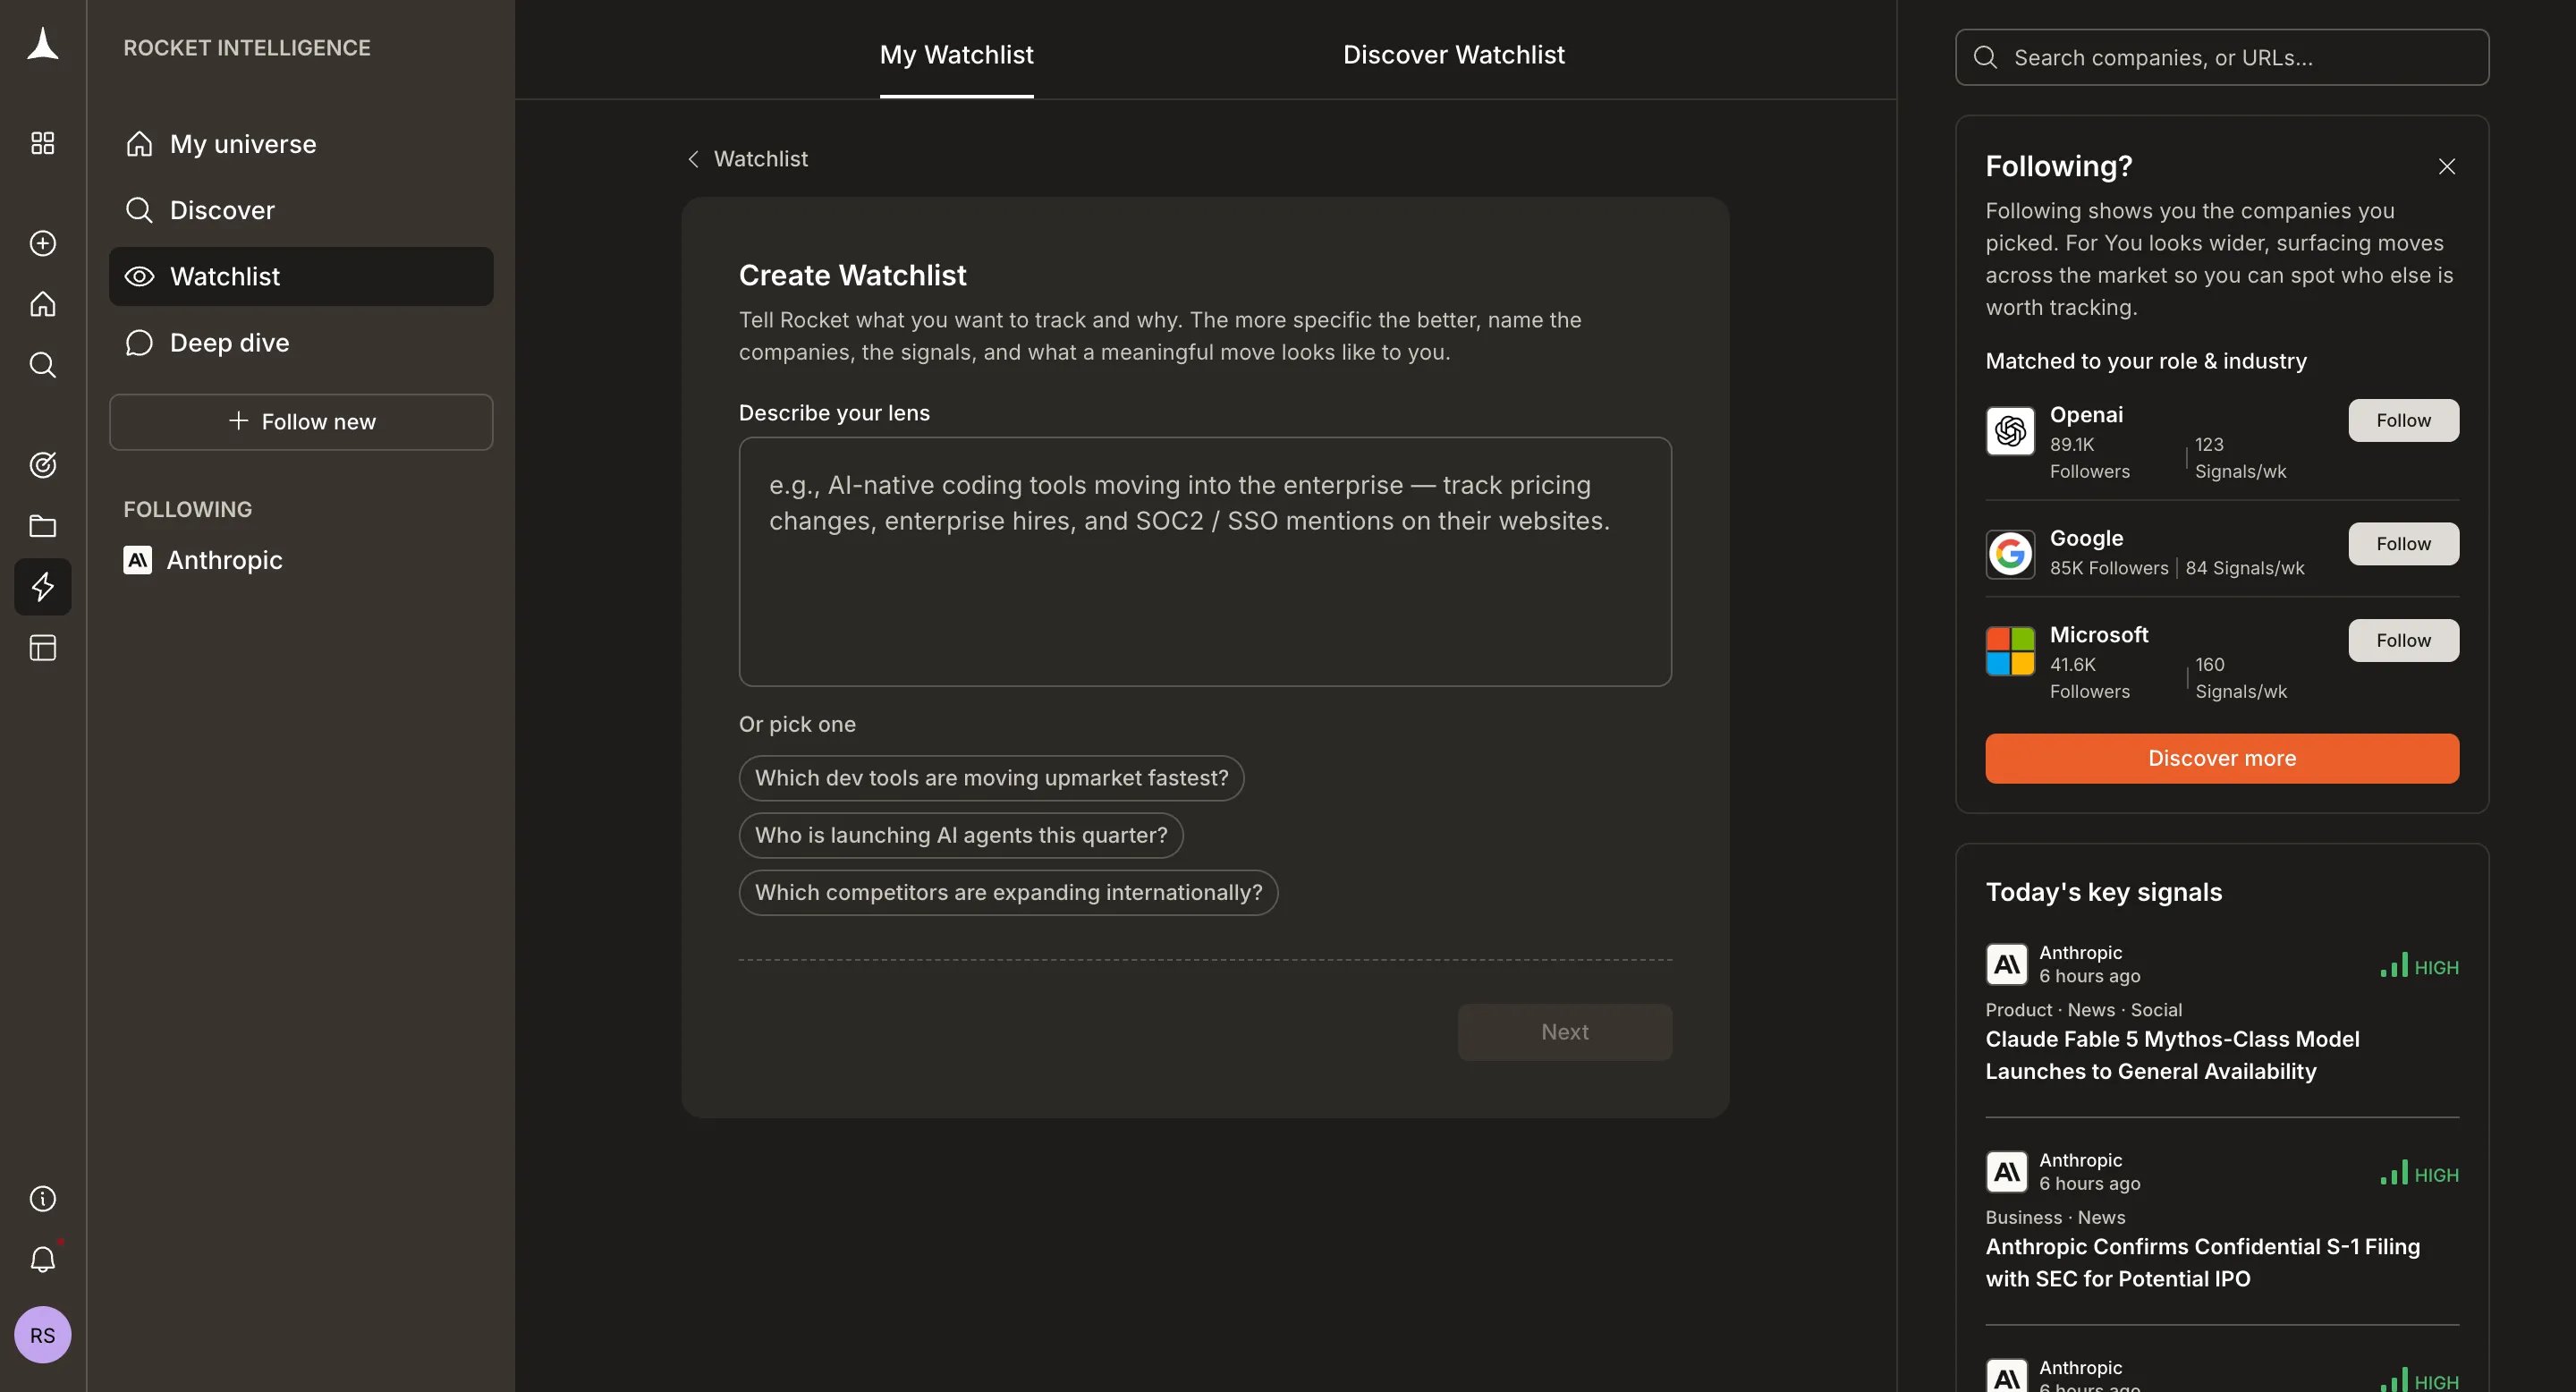Click the plus circle icon in rail
This screenshot has width=2576, height=1392.
[42, 243]
